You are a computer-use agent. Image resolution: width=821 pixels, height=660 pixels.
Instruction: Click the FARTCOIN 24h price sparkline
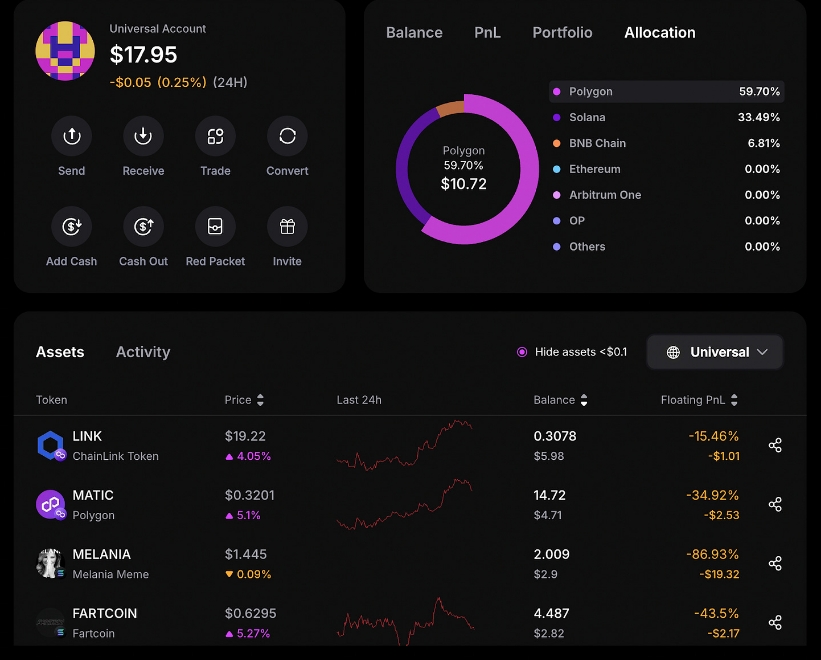point(404,621)
